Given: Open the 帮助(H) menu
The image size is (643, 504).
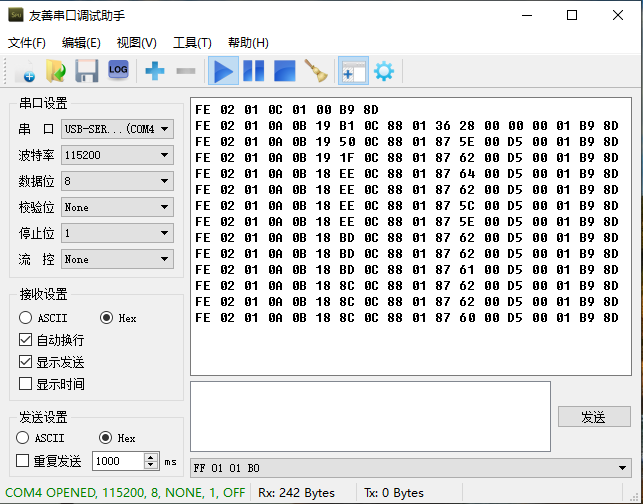Looking at the screenshot, I should (248, 43).
